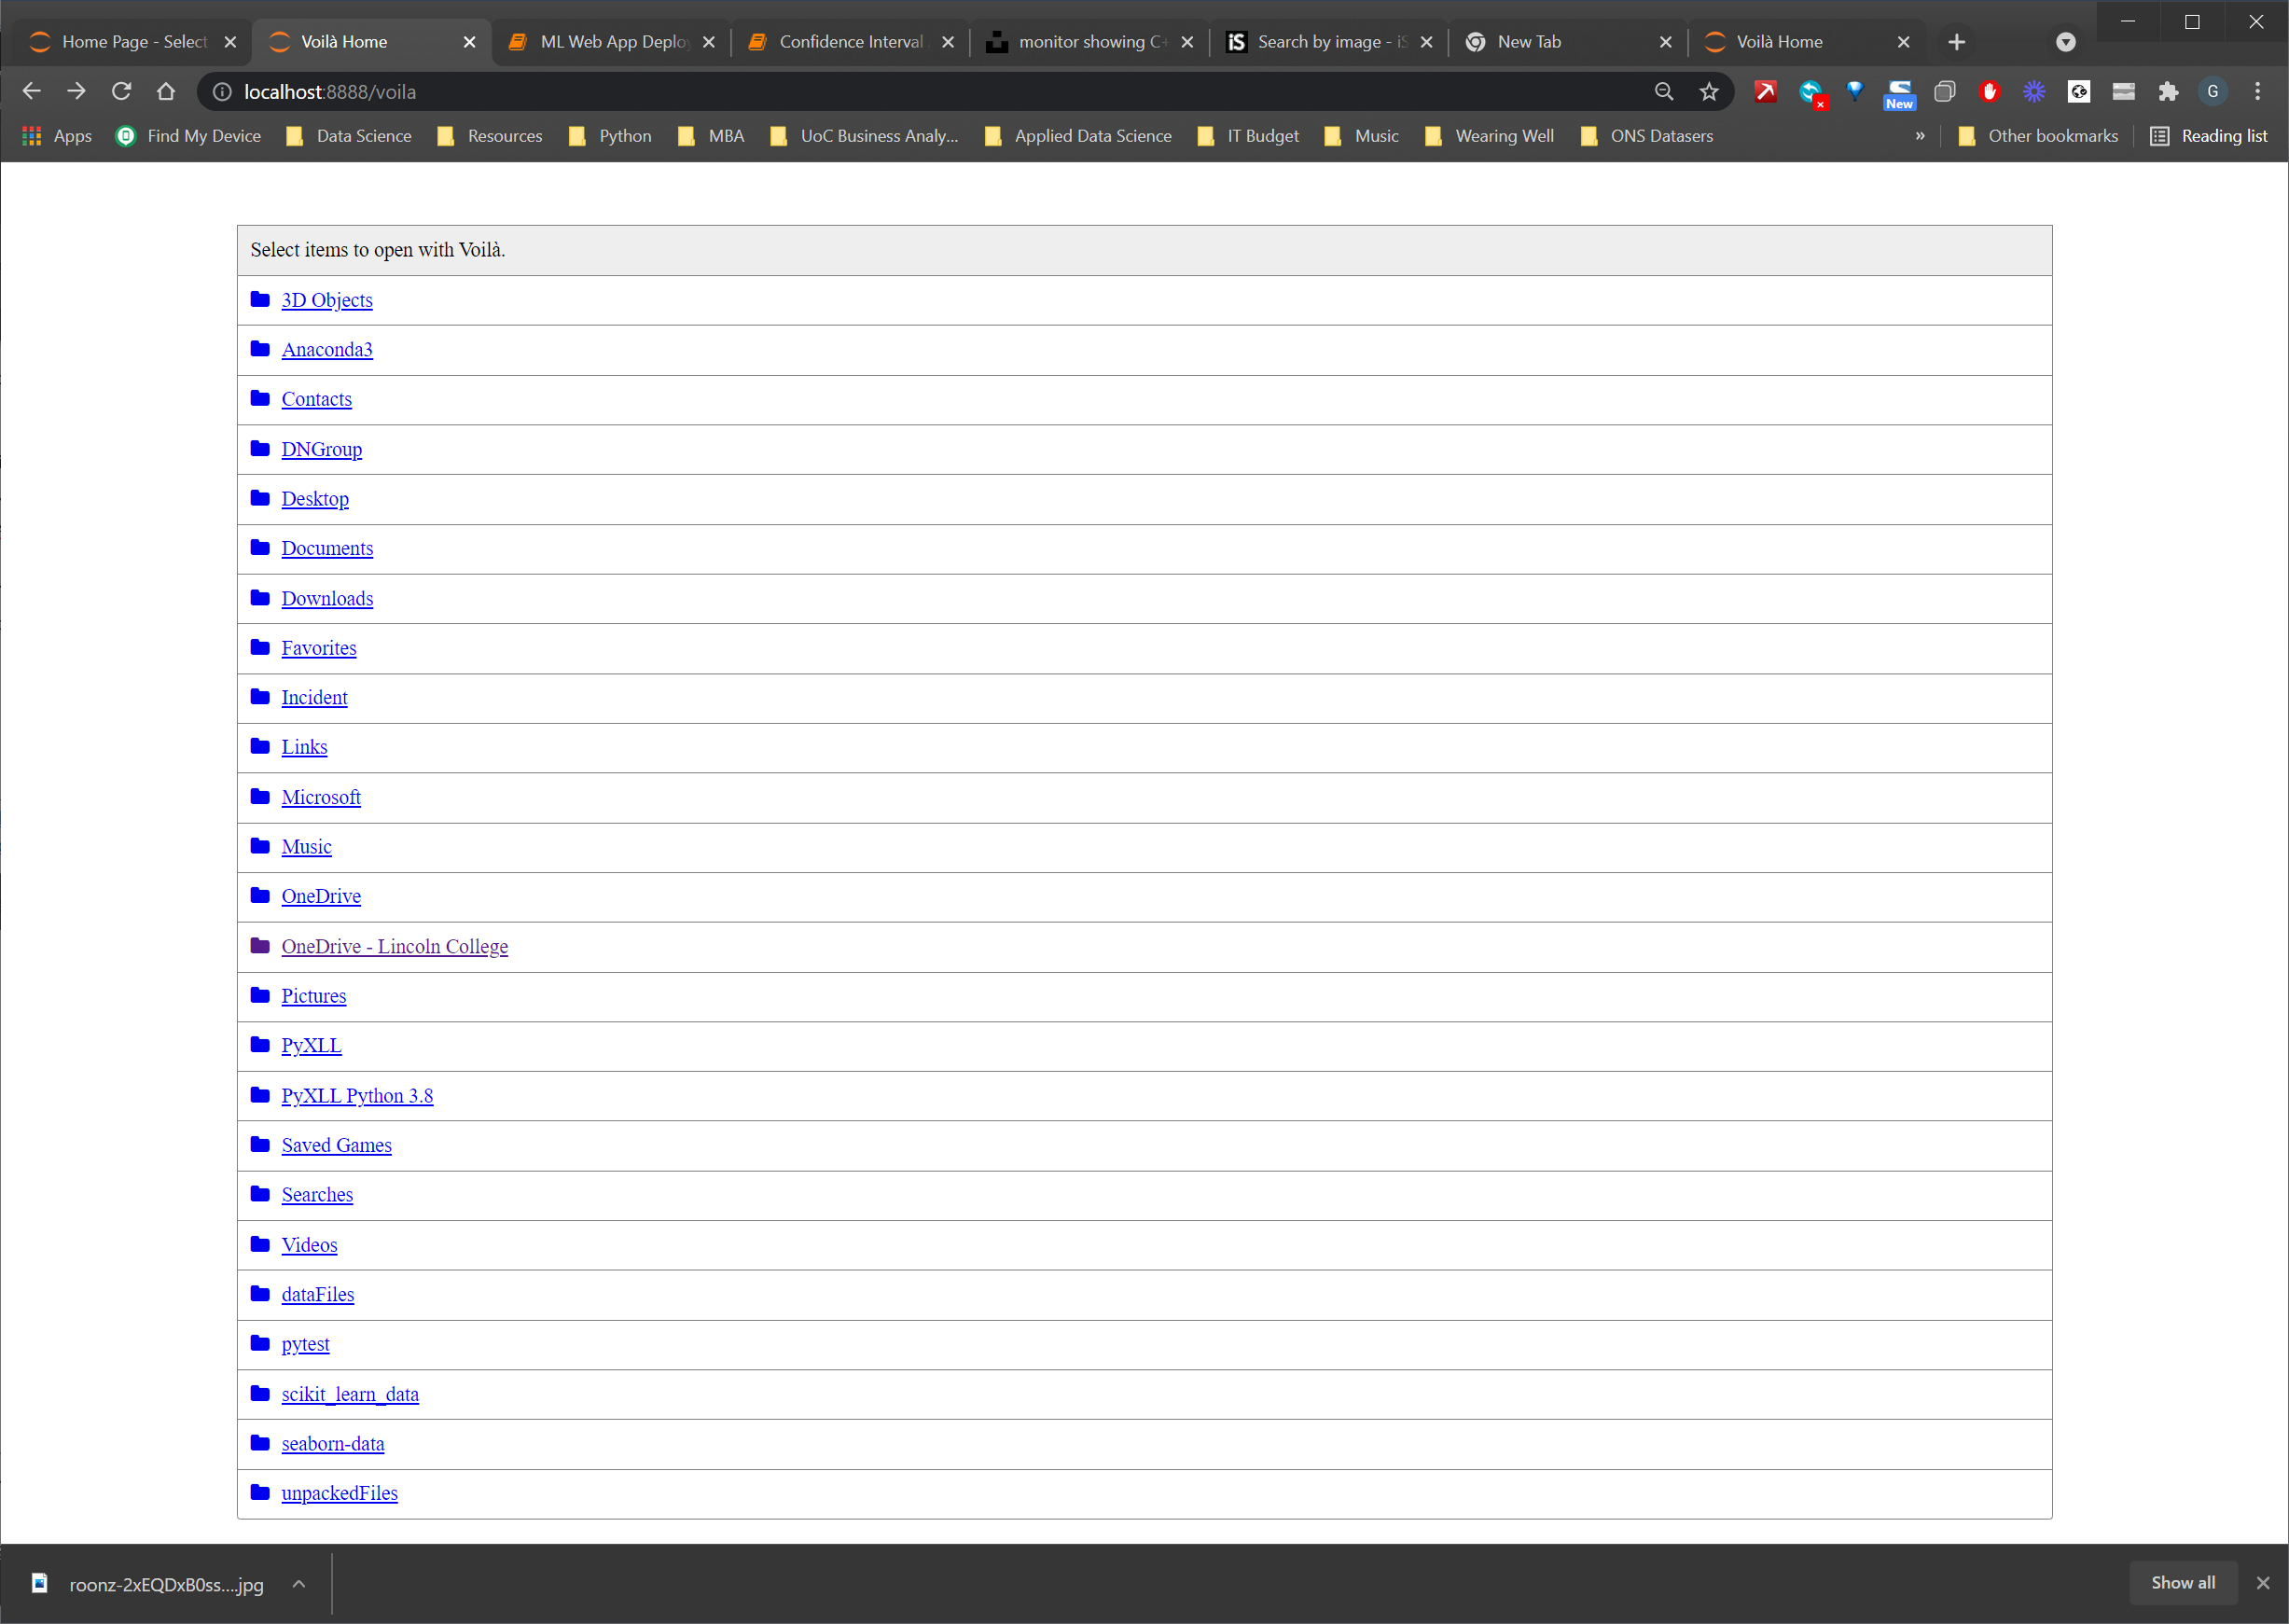This screenshot has height=1624, width=2289.
Task: Click the browser reload icon
Action: 121,92
